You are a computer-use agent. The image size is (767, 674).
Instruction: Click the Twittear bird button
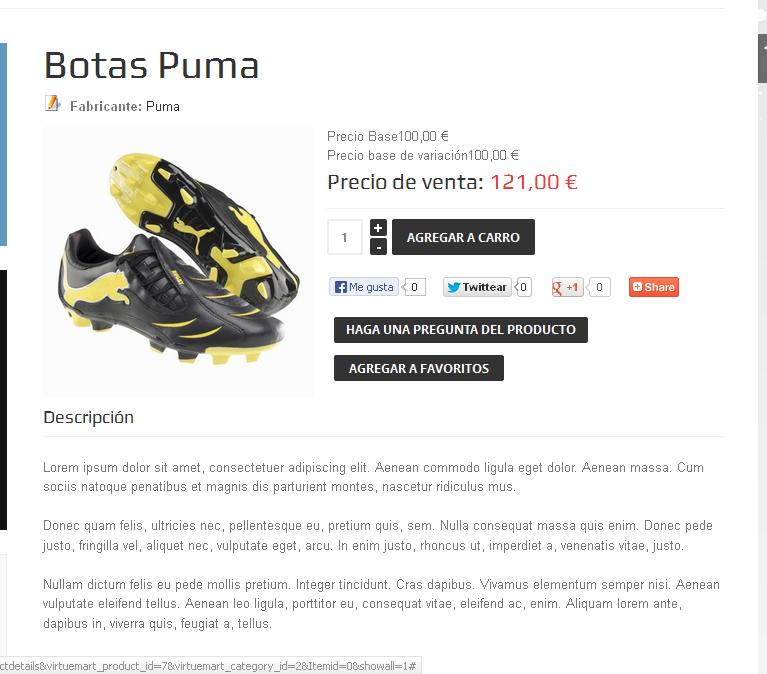pos(477,287)
